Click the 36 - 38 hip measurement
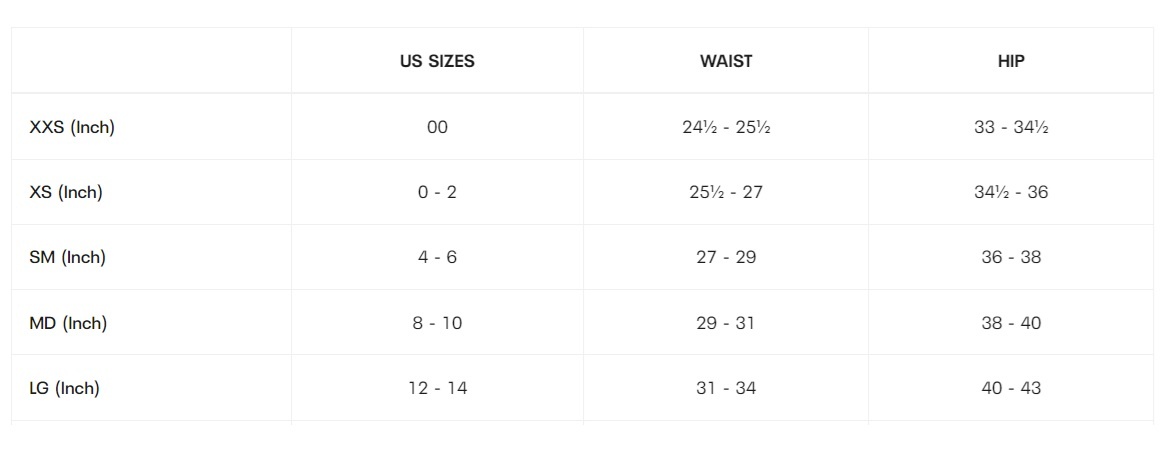The width and height of the screenshot is (1162, 450). pyautogui.click(x=1011, y=257)
